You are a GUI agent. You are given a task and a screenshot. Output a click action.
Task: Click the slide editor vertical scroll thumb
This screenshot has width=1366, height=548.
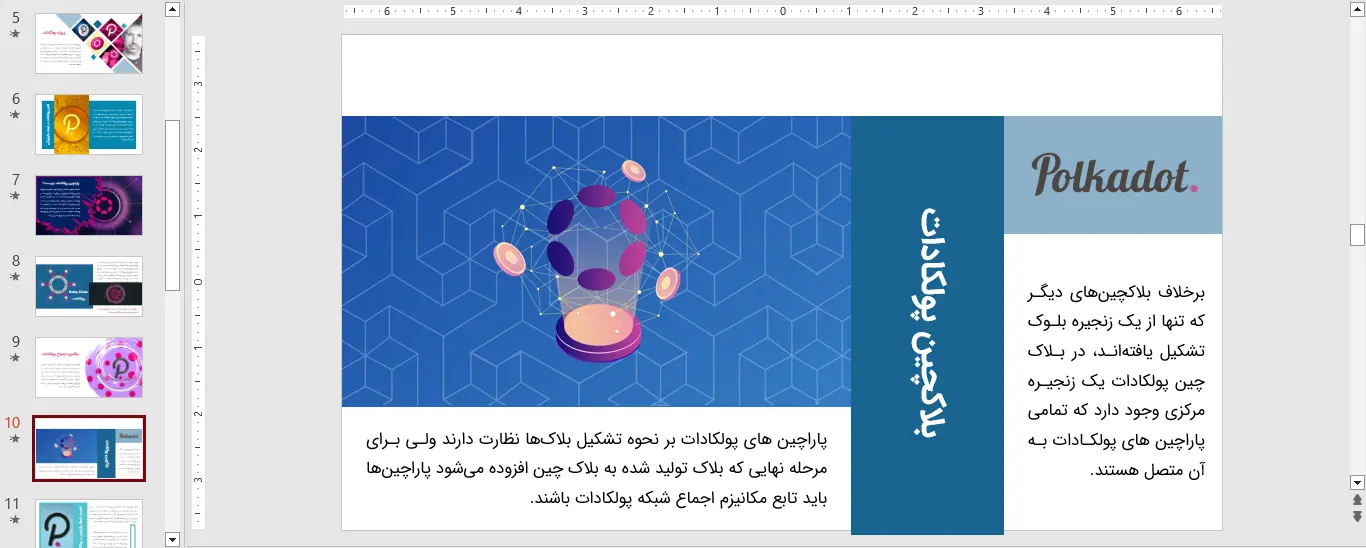click(1357, 235)
